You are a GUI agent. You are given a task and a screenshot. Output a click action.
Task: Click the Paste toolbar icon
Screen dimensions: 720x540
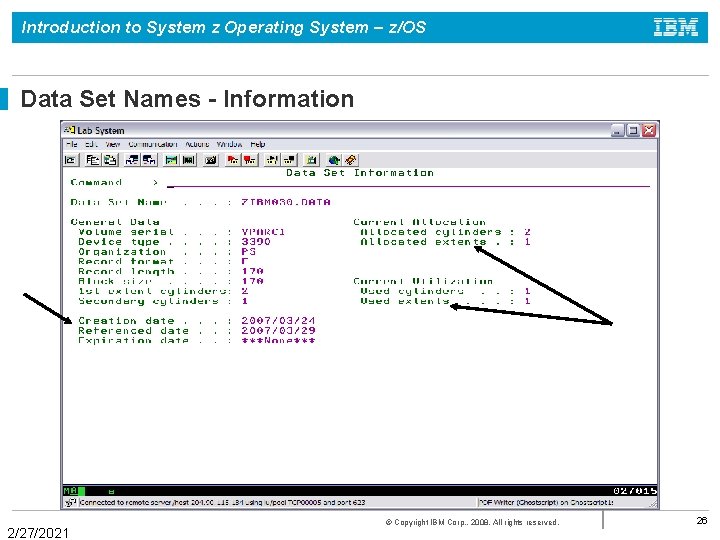click(111, 160)
